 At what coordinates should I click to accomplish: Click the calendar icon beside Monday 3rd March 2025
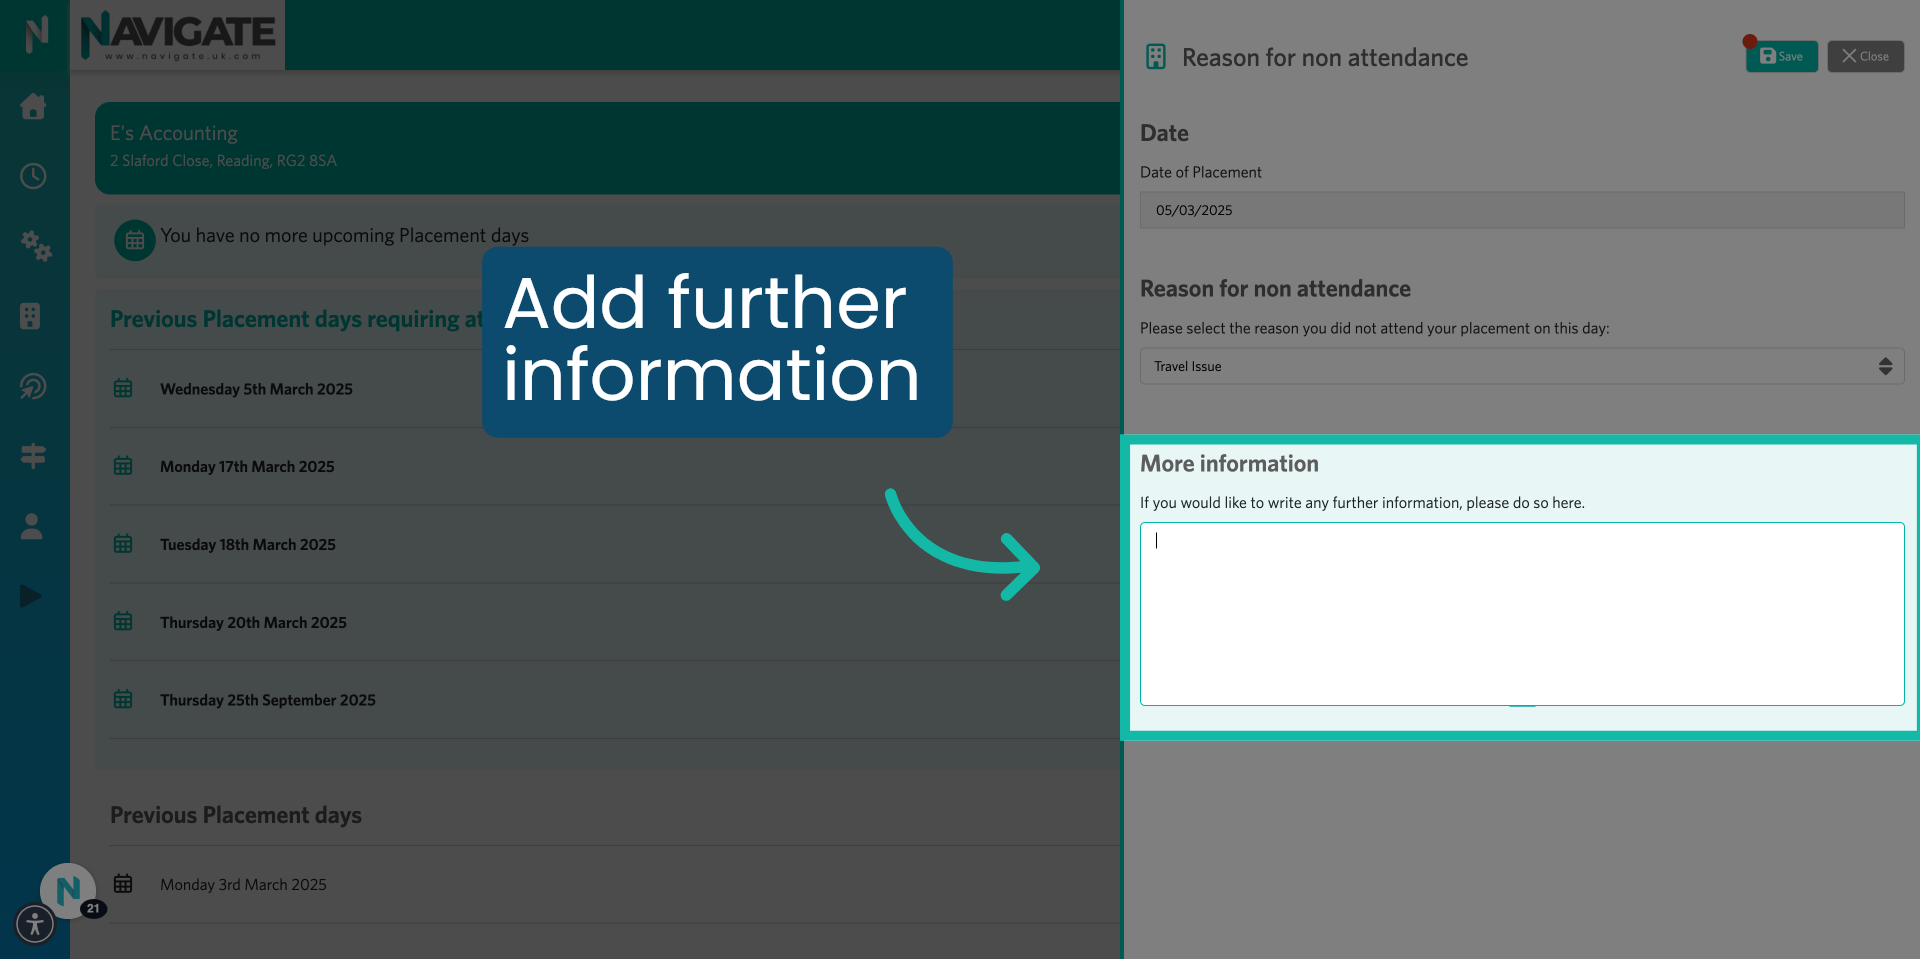pos(123,884)
